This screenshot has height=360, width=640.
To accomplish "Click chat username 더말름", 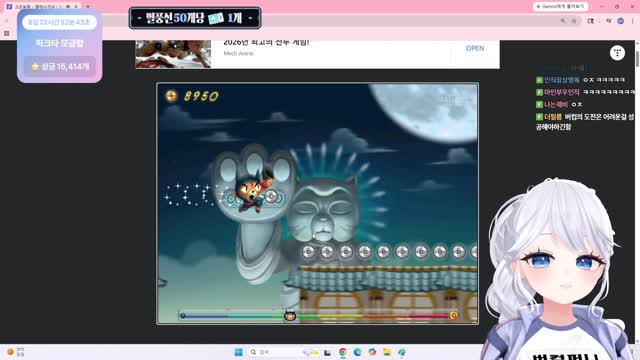I will coord(553,117).
